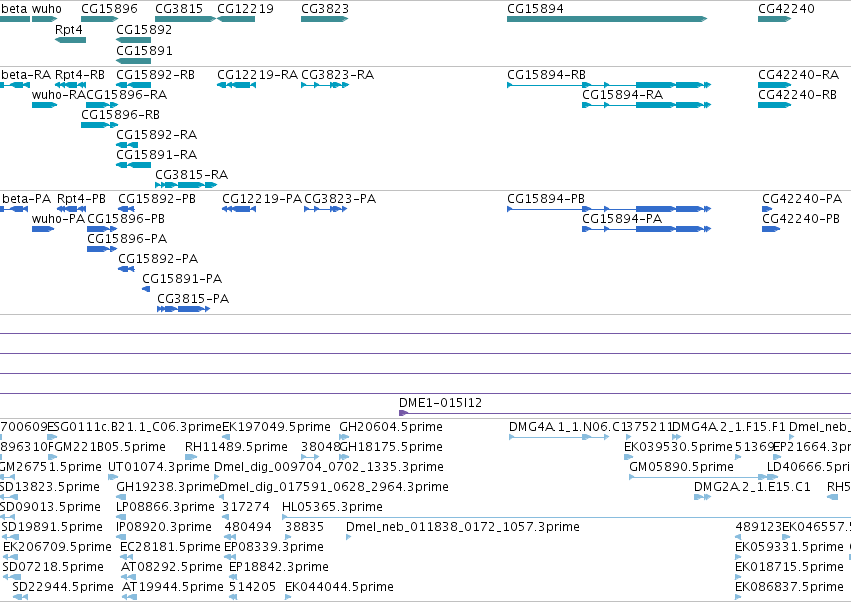Select the DME1-015I12 BAC clone label
This screenshot has width=851, height=602.
point(440,403)
